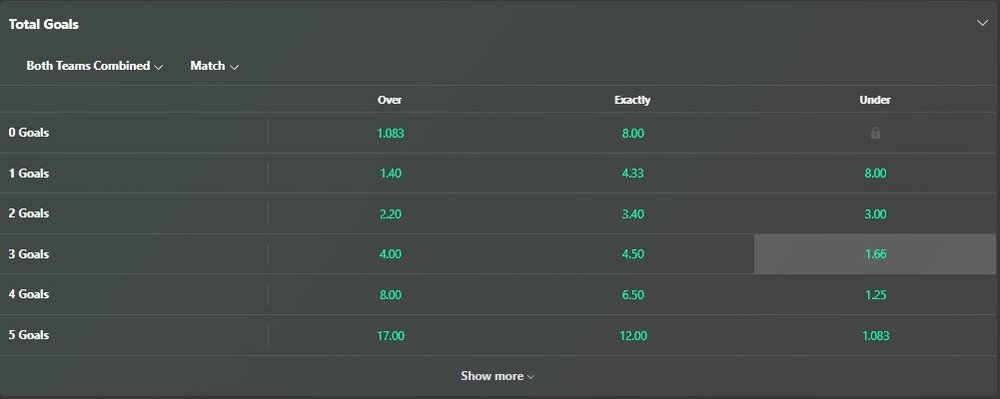Pick Over 2 Goals at 2.20
This screenshot has height=399, width=1000.
point(390,214)
